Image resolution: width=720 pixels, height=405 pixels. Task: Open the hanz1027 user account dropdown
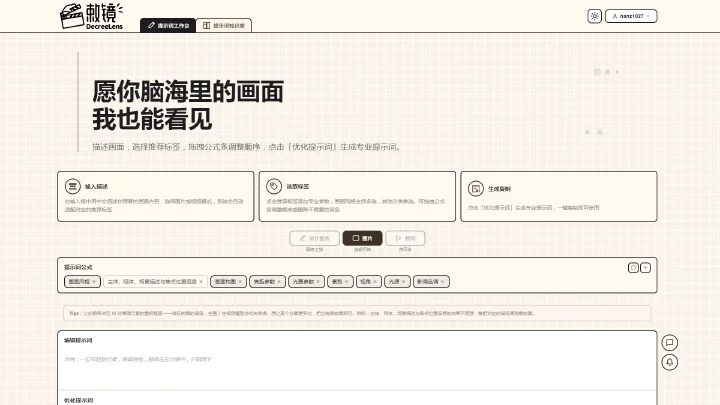(x=631, y=16)
